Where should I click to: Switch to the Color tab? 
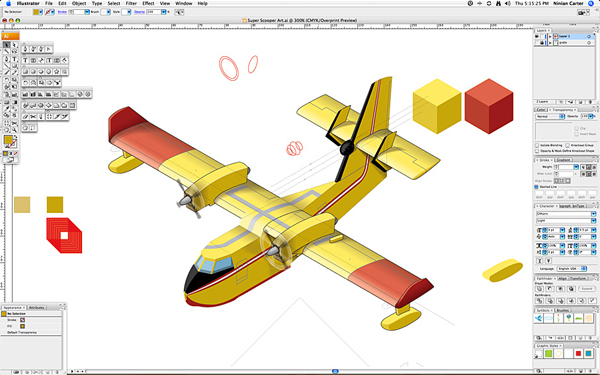[541, 110]
